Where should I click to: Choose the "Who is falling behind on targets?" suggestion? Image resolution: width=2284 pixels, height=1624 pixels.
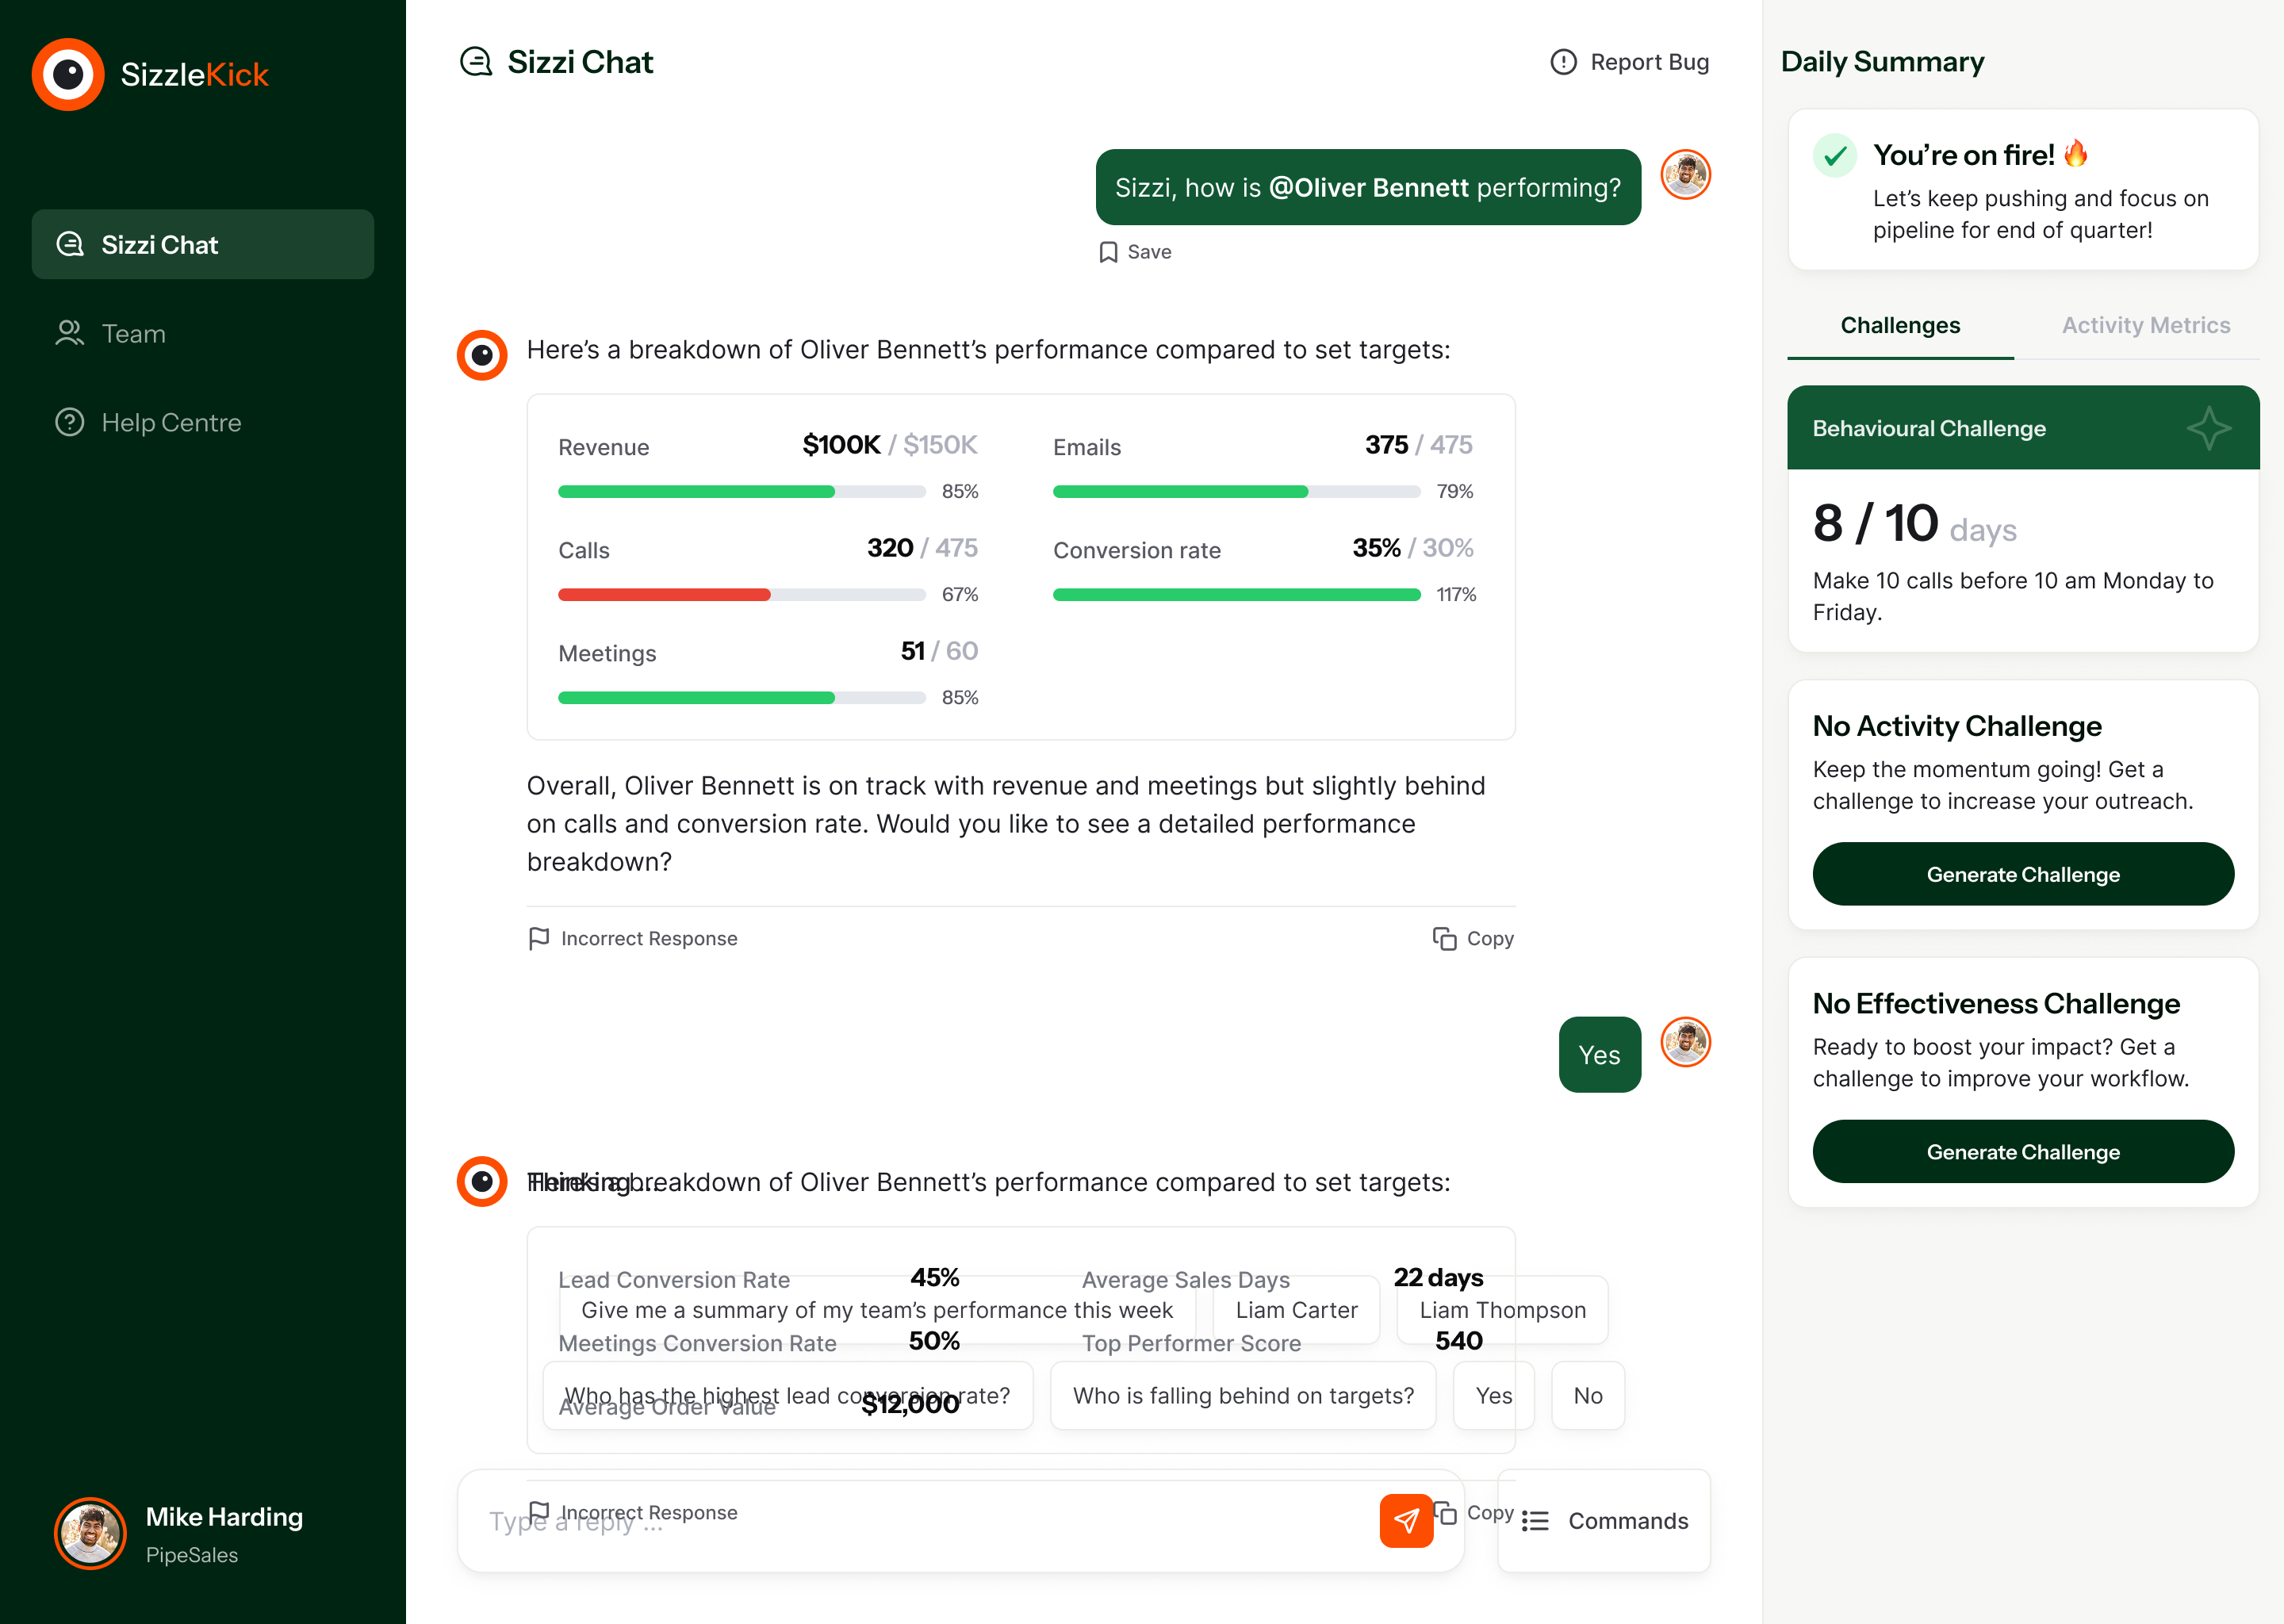tap(1243, 1395)
